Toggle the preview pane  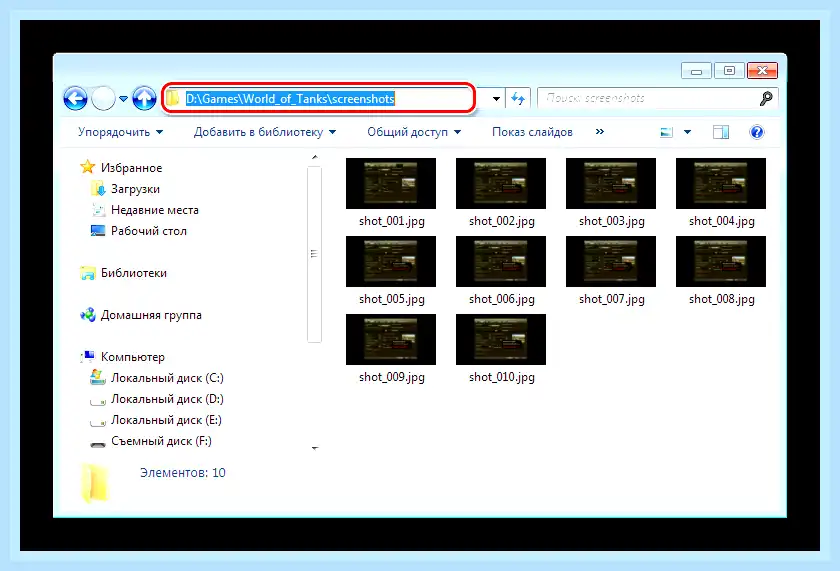point(721,132)
